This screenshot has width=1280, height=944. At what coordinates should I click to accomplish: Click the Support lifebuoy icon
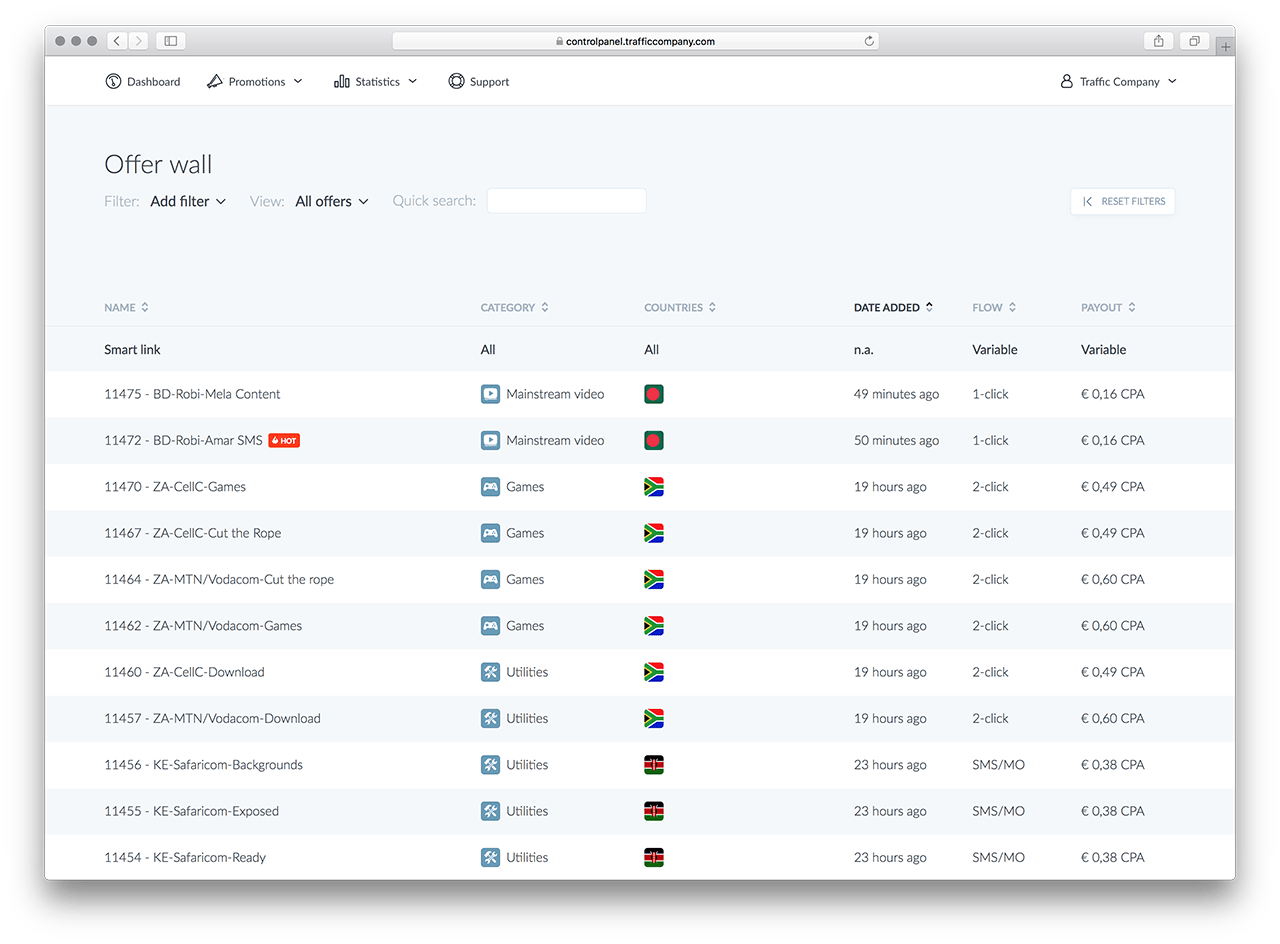[x=456, y=82]
